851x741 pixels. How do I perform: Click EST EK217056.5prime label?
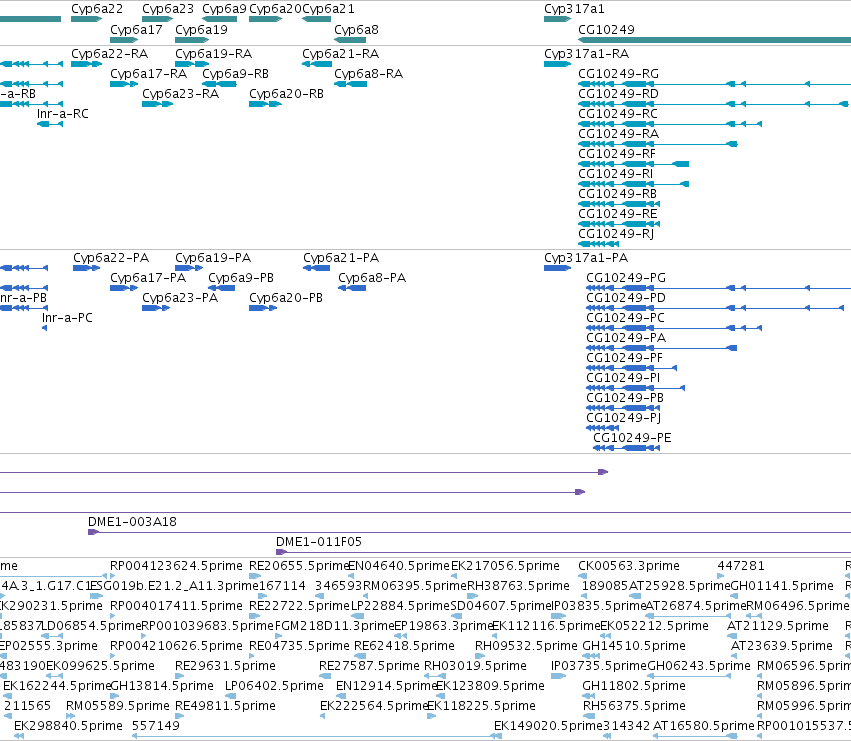point(505,566)
